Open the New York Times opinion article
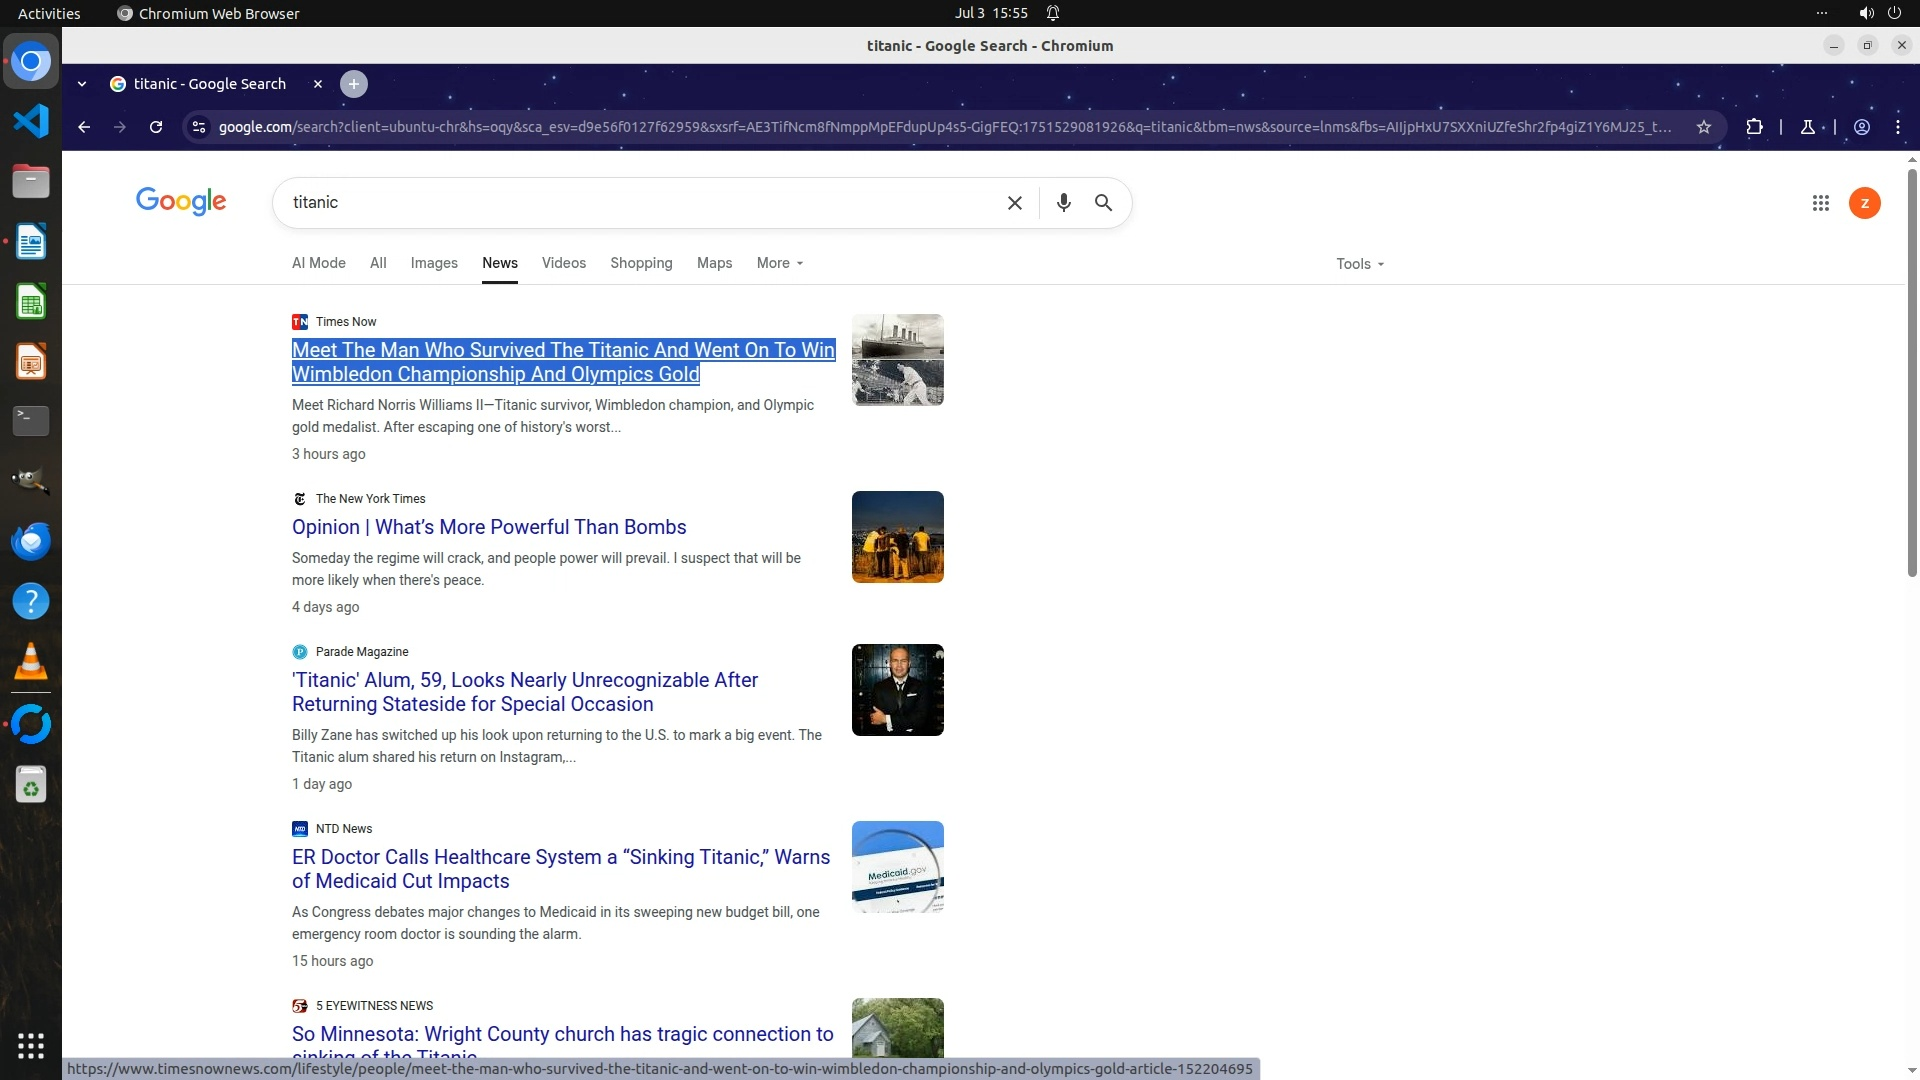This screenshot has height=1080, width=1920. coord(488,527)
